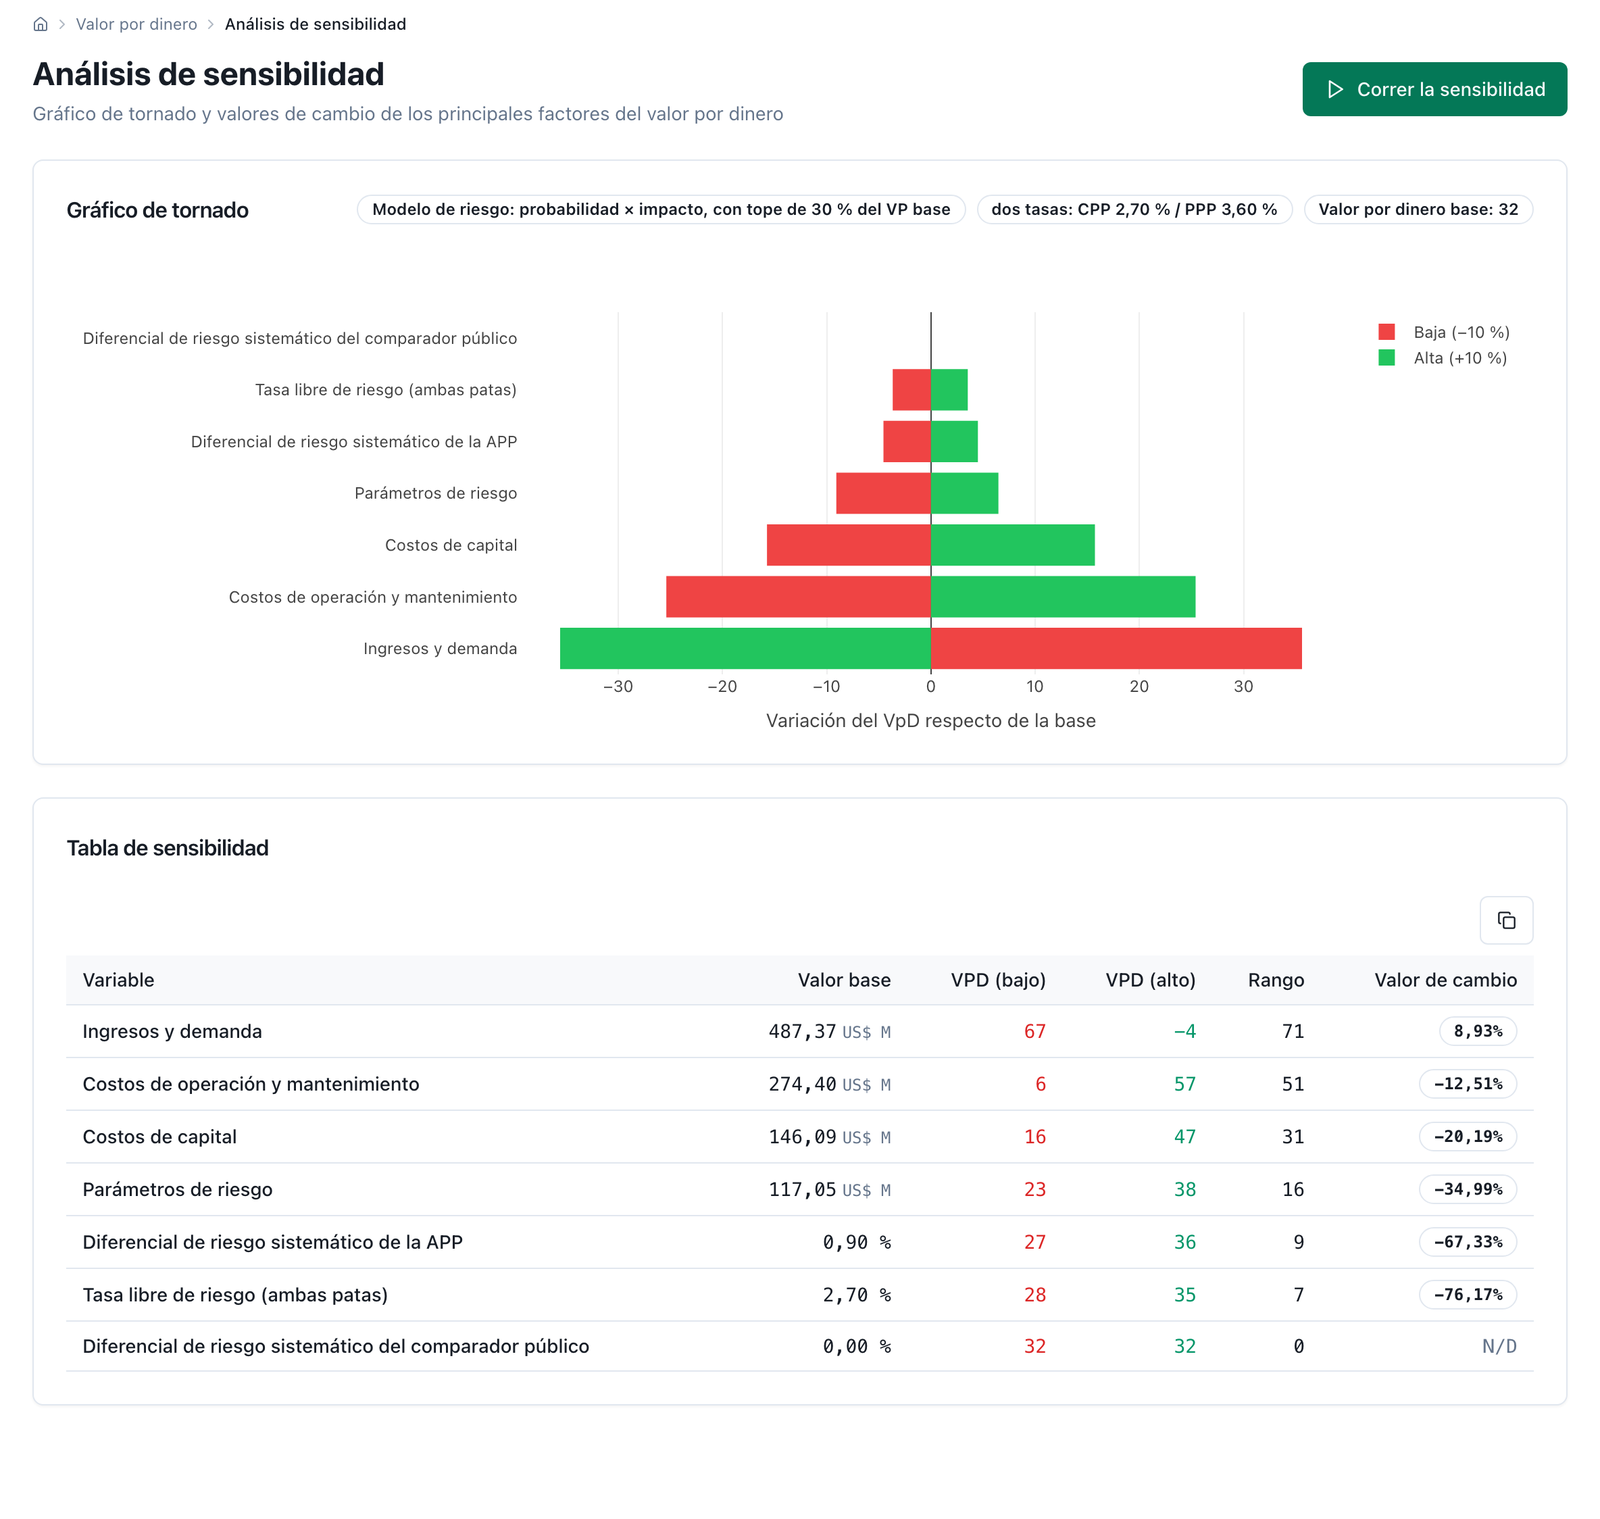Click the Gráfico de tornado heading
Viewport: 1600px width, 1519px height.
pyautogui.click(x=158, y=210)
